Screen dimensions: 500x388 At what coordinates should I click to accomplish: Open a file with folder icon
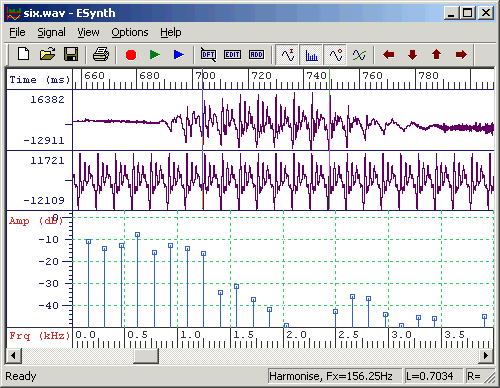tap(47, 54)
